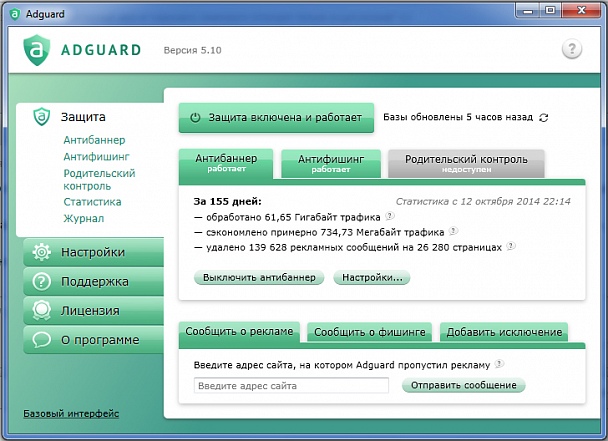Click the ADGUARD wordmark in header
608x441 pixels.
tap(101, 50)
